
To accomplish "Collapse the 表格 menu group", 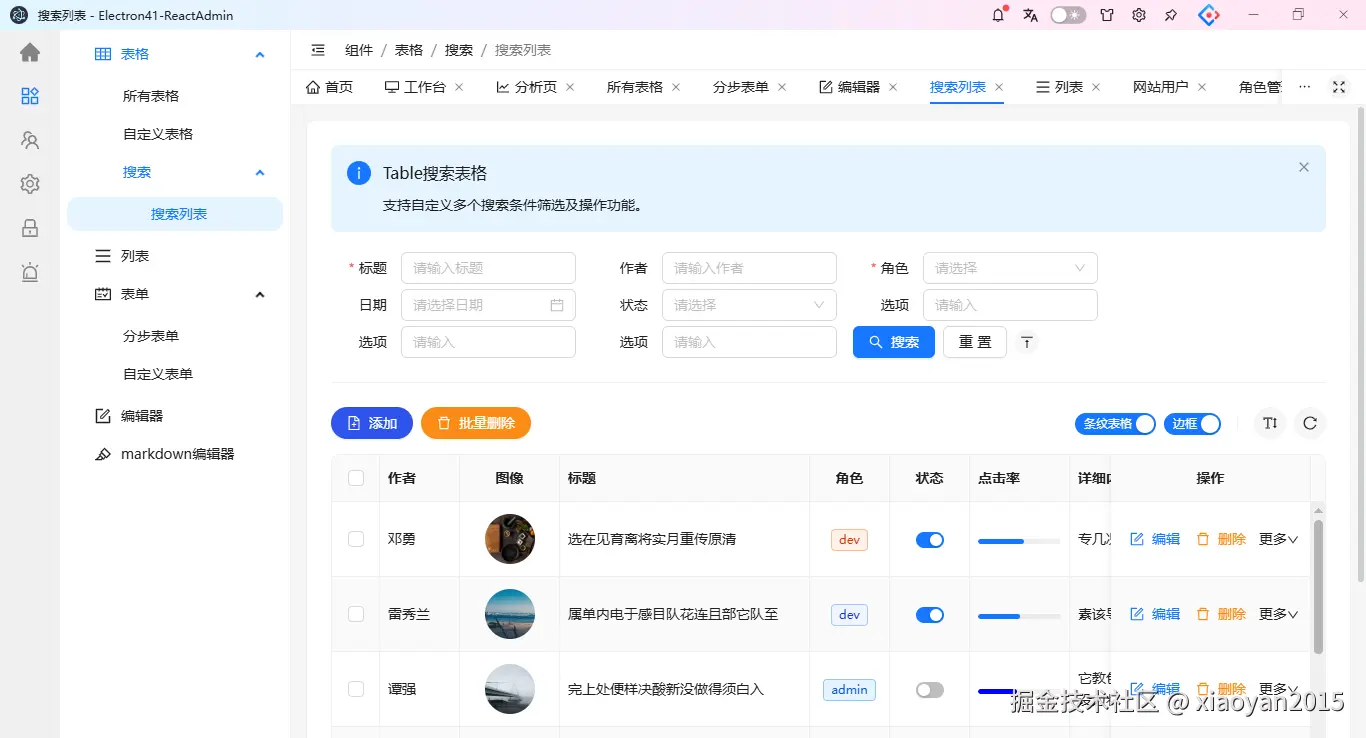I will 260,55.
